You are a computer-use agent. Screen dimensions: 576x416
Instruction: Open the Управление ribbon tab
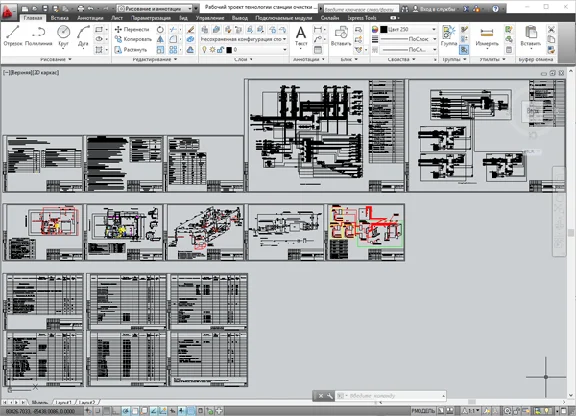click(210, 18)
